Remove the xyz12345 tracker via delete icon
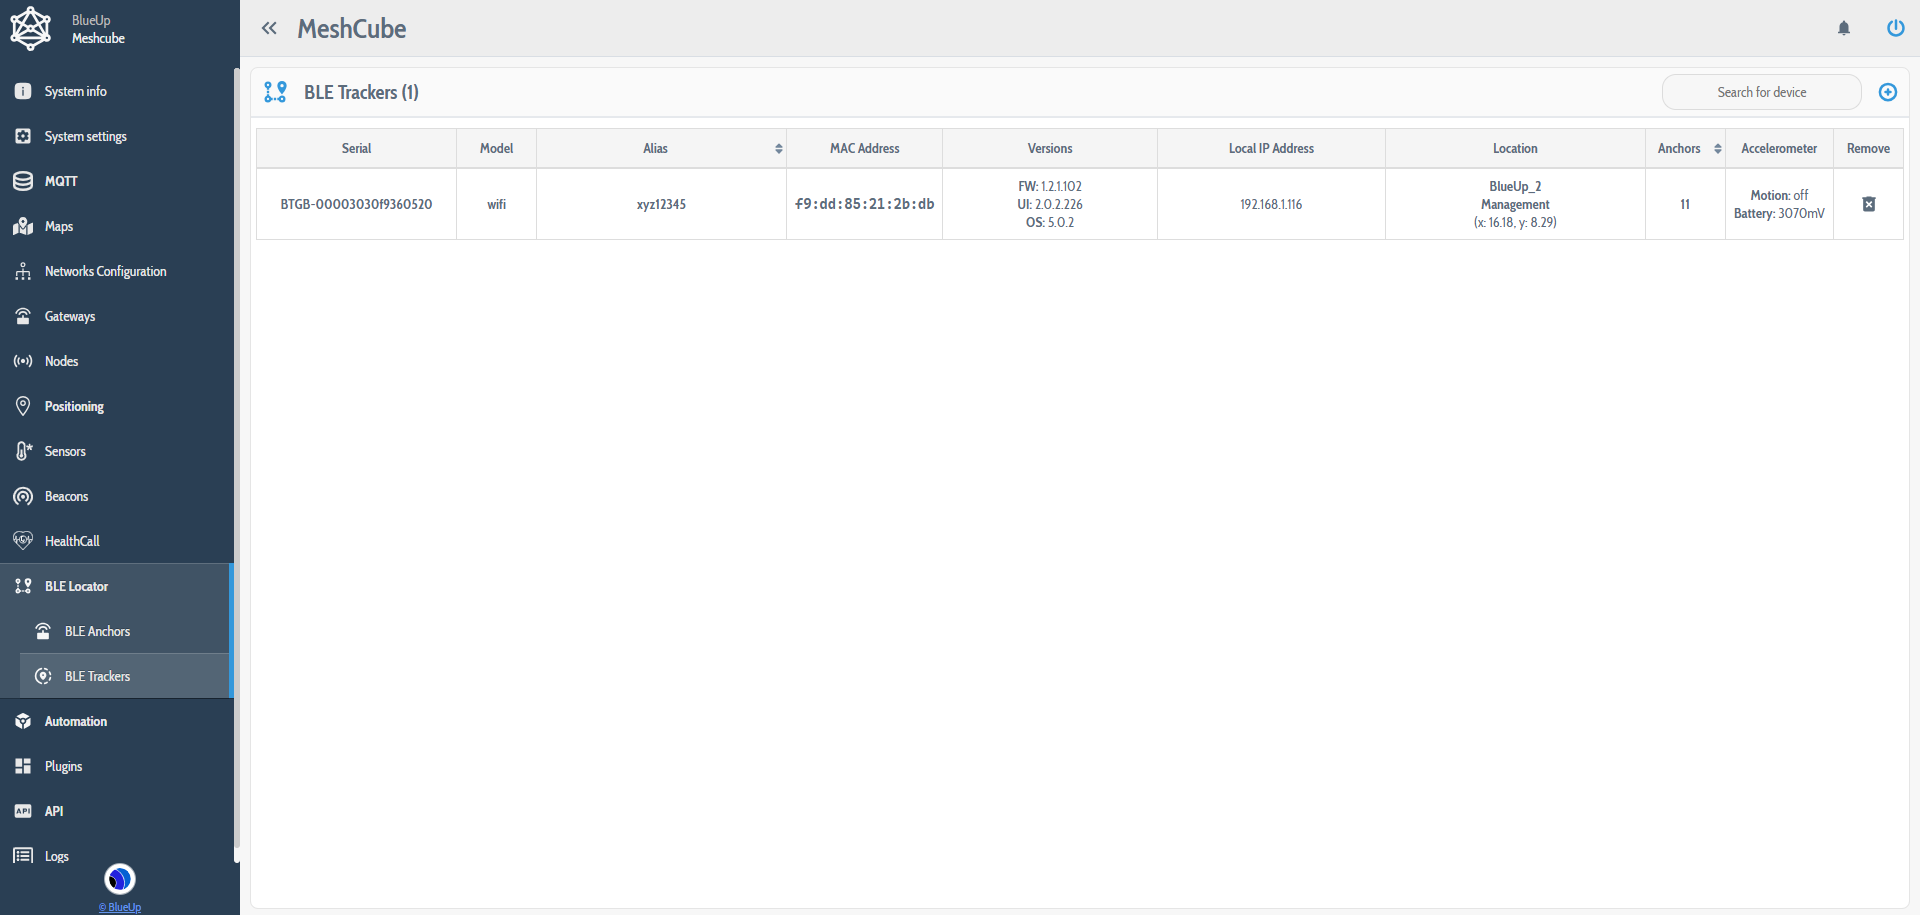Image resolution: width=1920 pixels, height=915 pixels. point(1868,204)
